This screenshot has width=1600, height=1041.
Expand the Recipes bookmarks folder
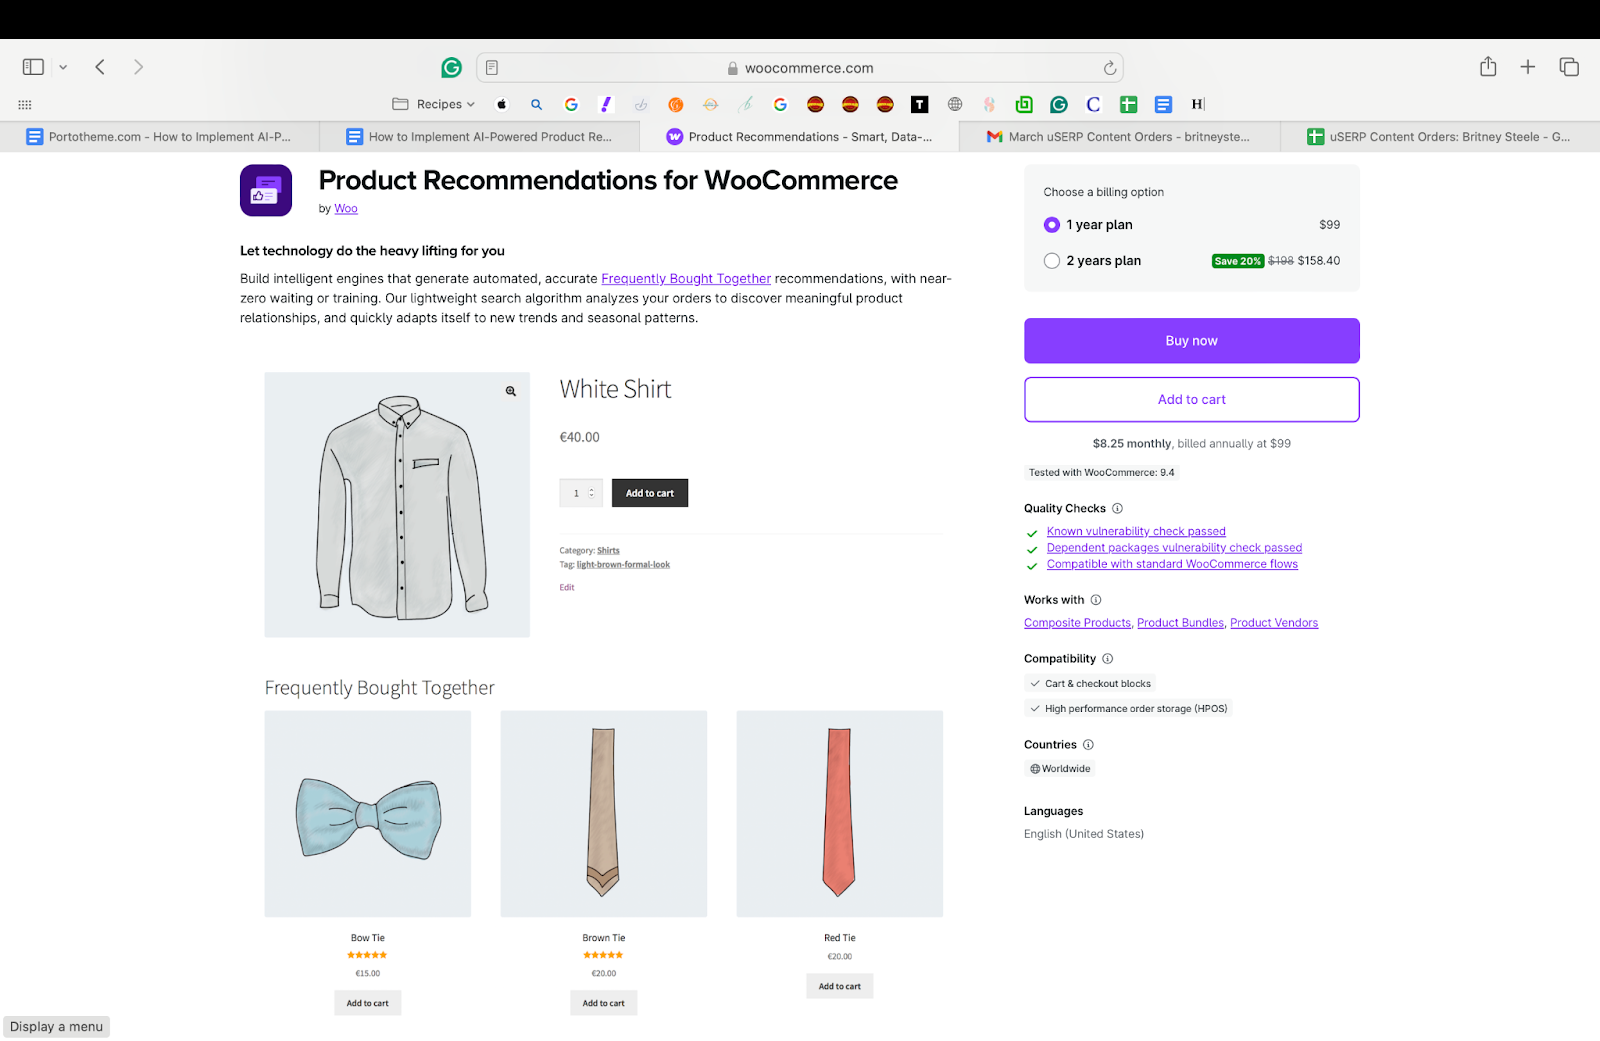(434, 104)
